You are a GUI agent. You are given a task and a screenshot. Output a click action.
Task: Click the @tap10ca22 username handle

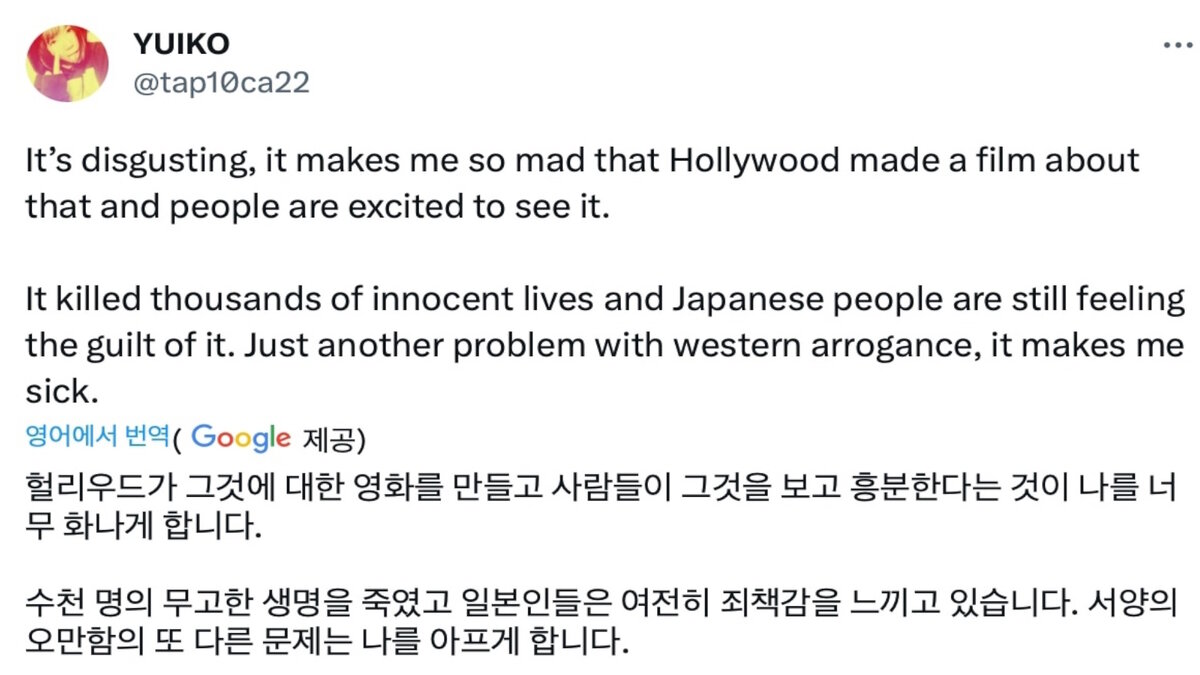(x=221, y=82)
